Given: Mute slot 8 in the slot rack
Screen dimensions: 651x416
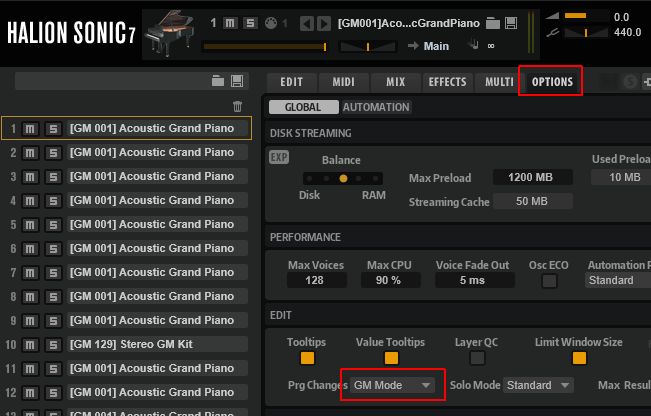Looking at the screenshot, I should [x=30, y=297].
